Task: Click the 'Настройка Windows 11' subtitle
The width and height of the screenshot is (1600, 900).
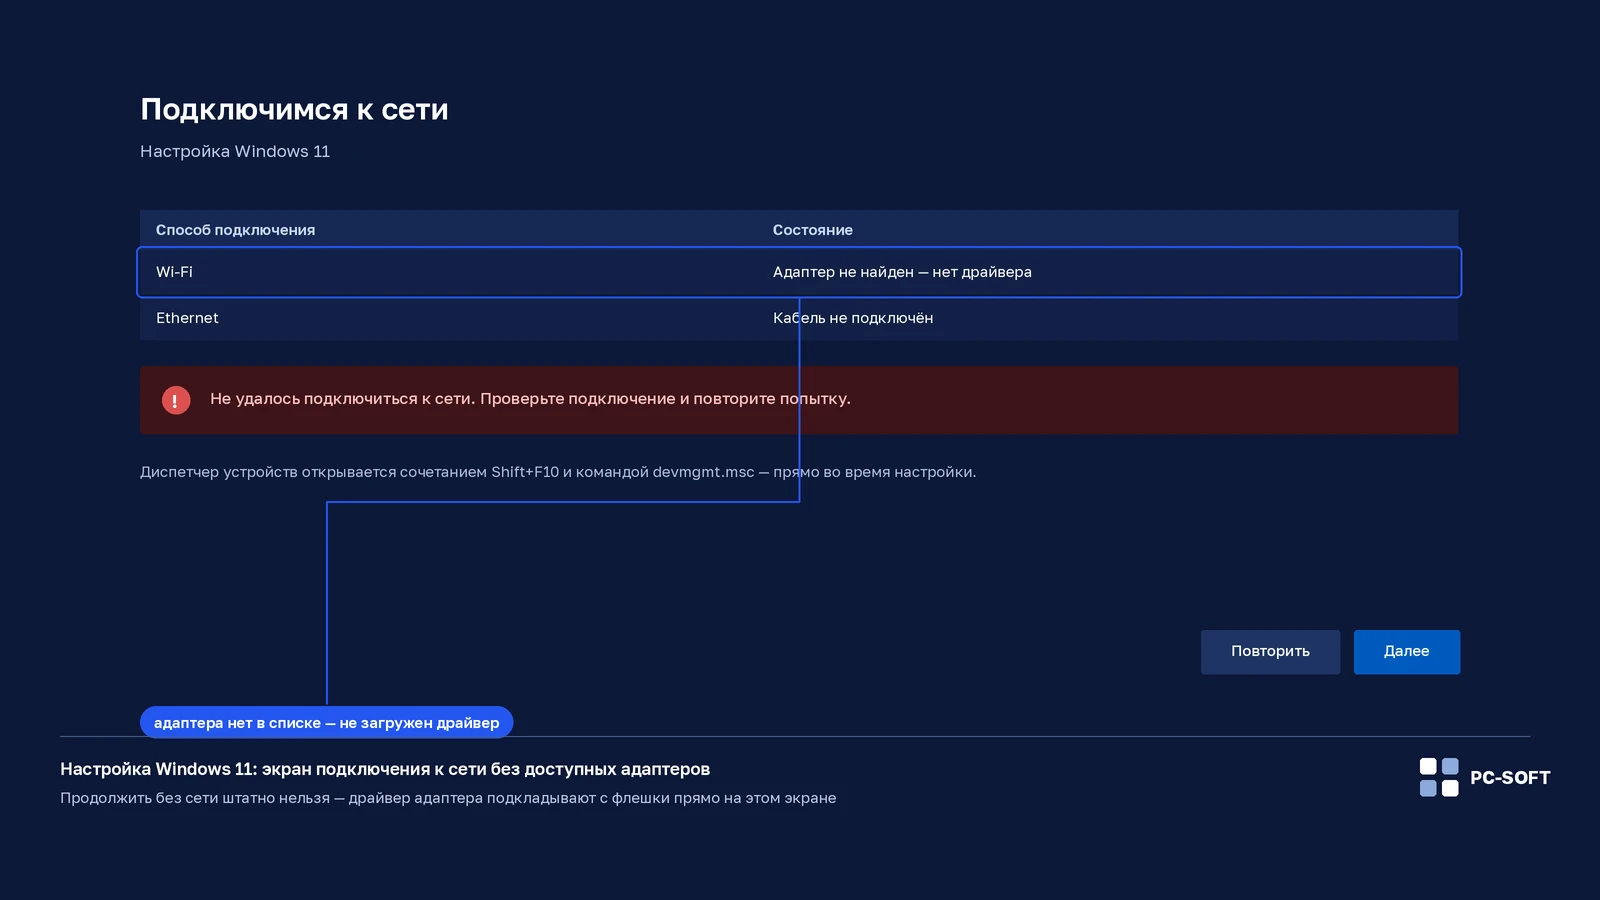Action: pyautogui.click(x=235, y=151)
